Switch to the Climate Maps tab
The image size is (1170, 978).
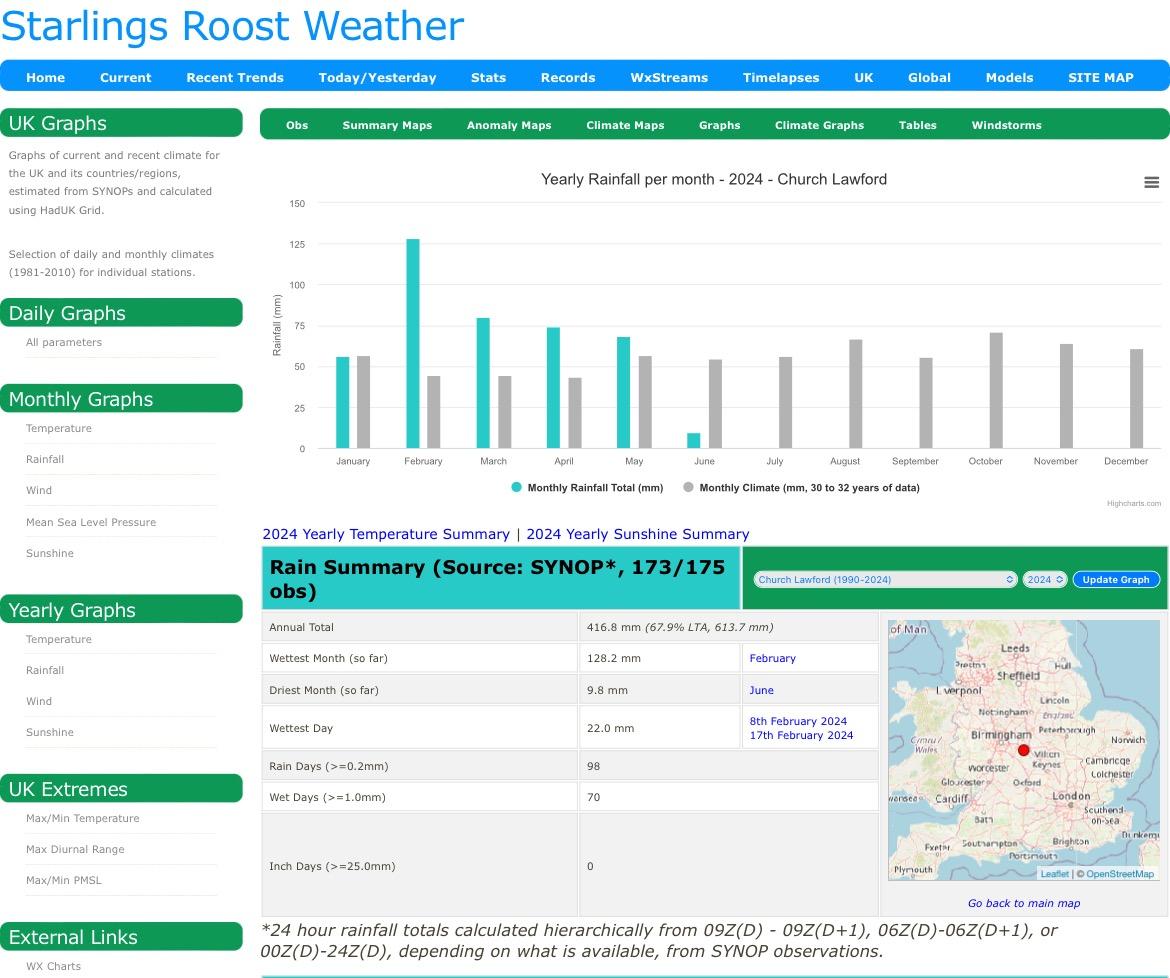coord(625,125)
